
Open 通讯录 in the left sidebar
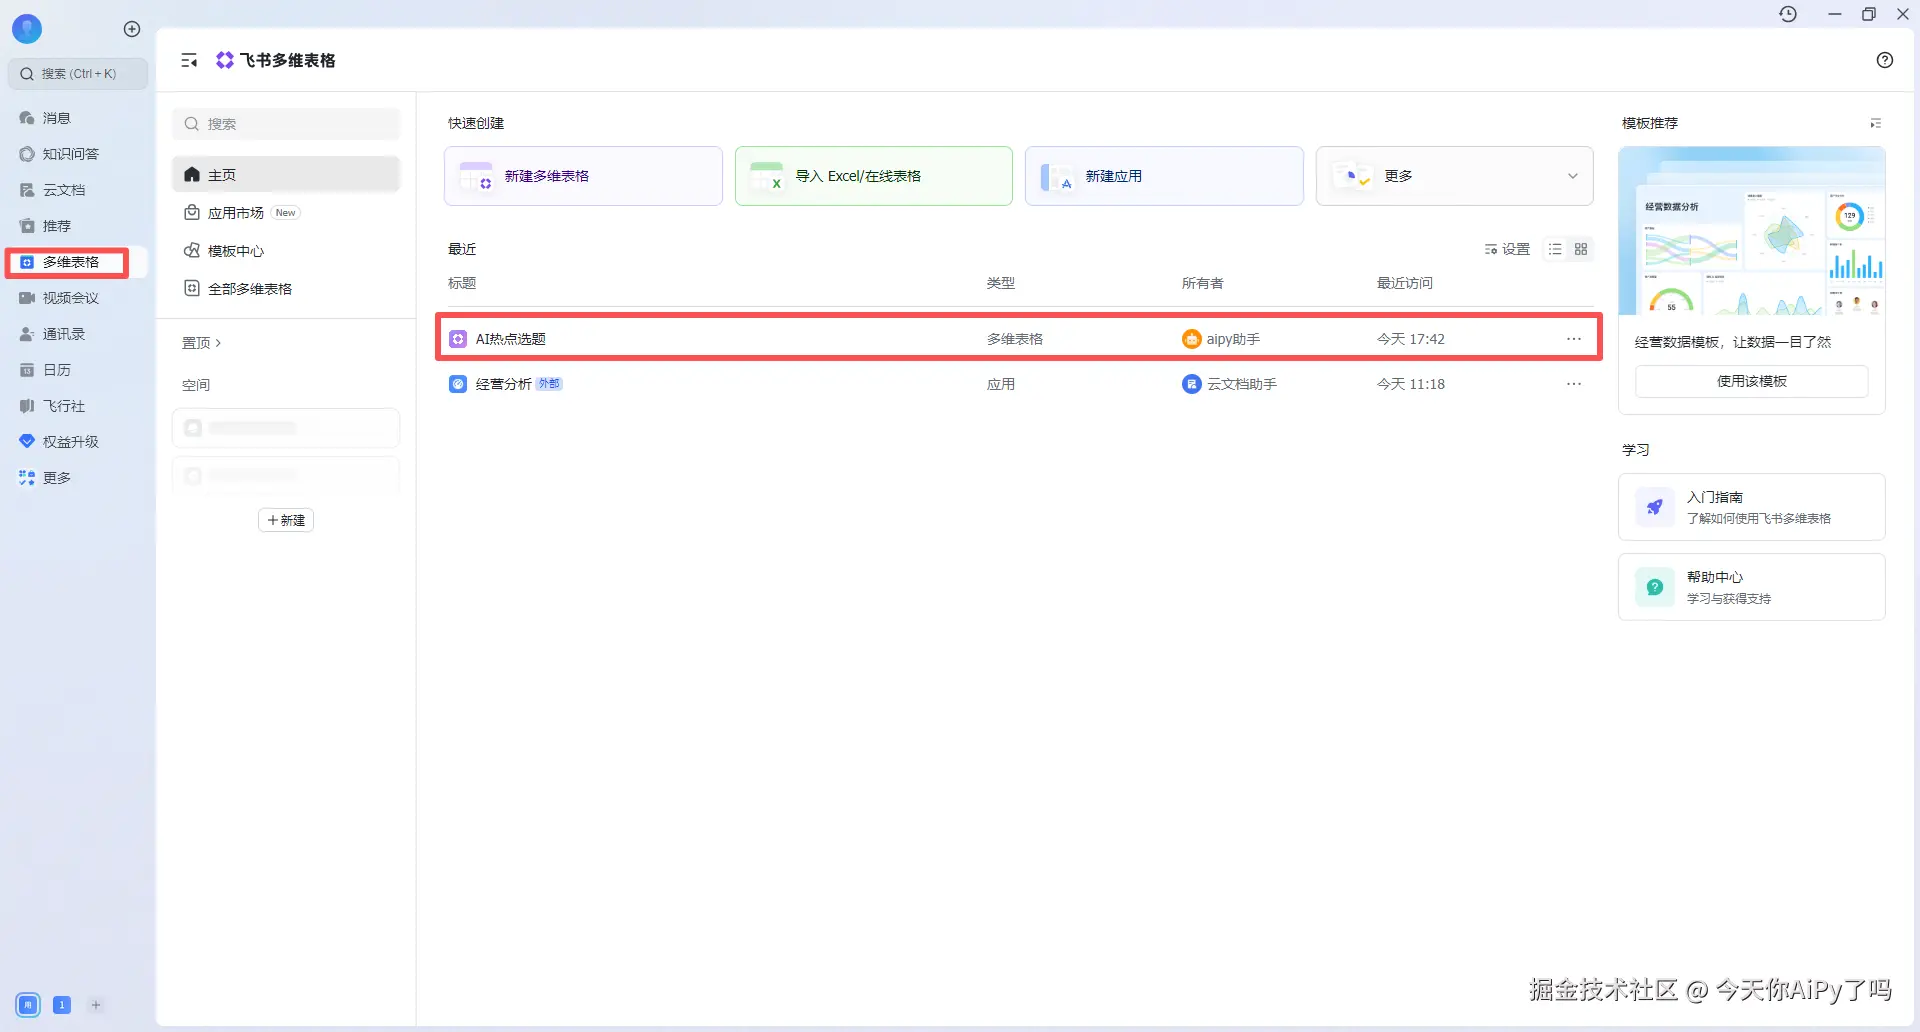[63, 334]
